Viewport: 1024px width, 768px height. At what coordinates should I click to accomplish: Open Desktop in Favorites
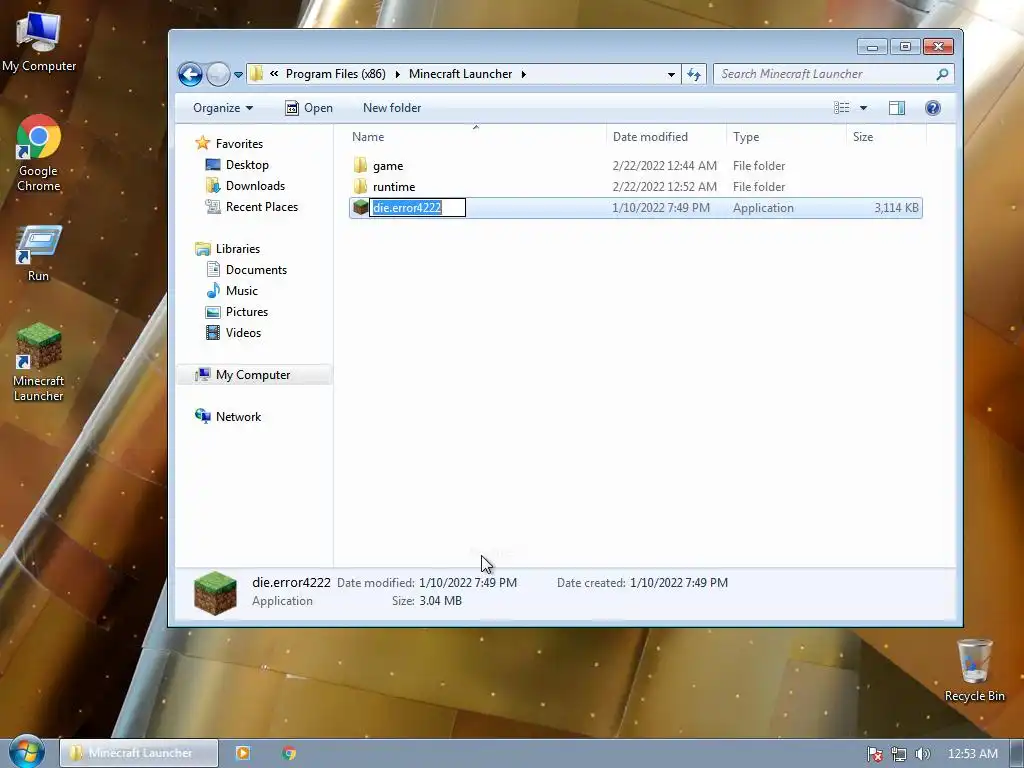coord(247,165)
